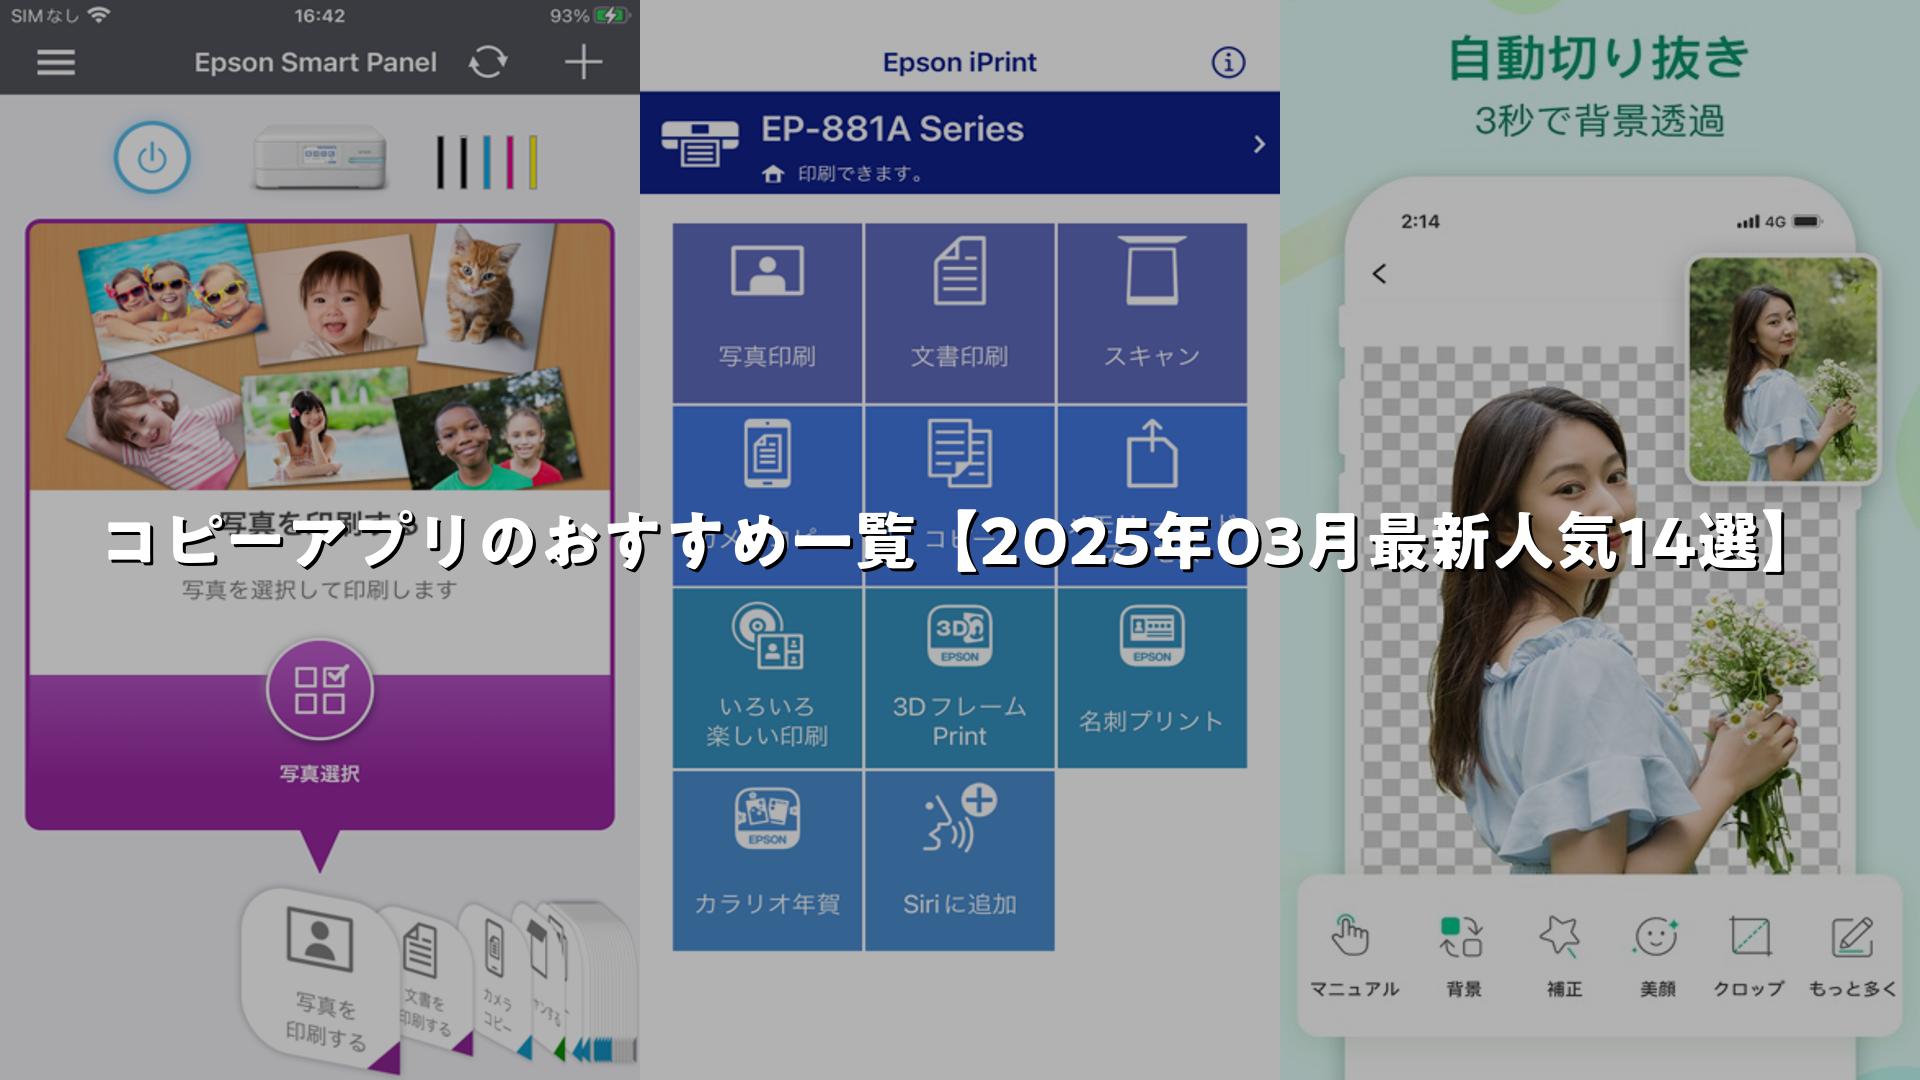
Task: Tap the refresh sync icon in Smart Panel
Action: [x=488, y=62]
